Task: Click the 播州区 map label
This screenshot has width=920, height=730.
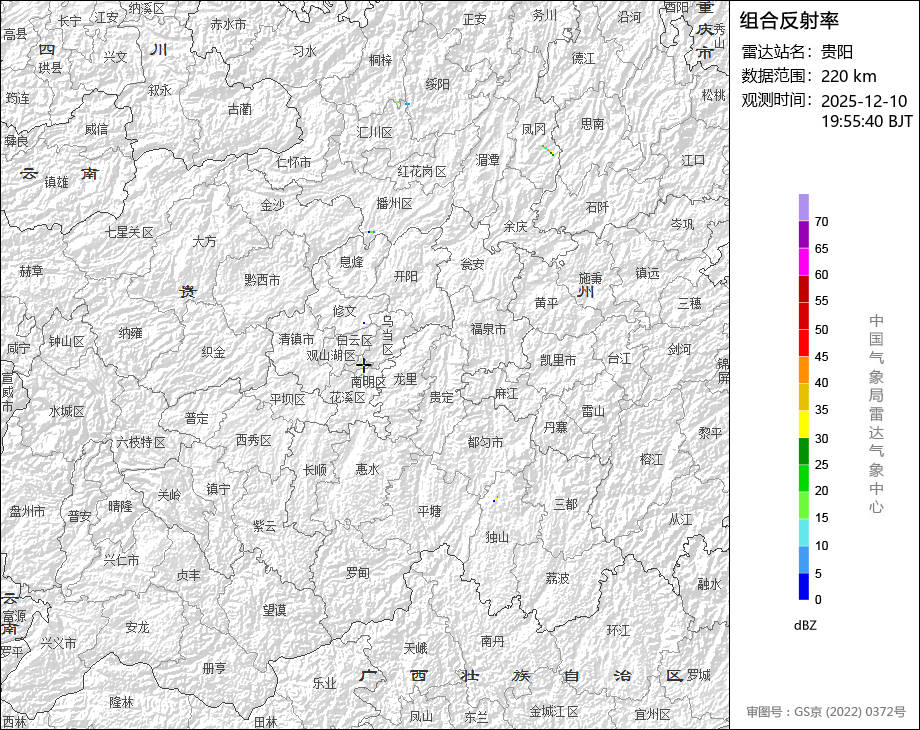Action: pos(394,204)
